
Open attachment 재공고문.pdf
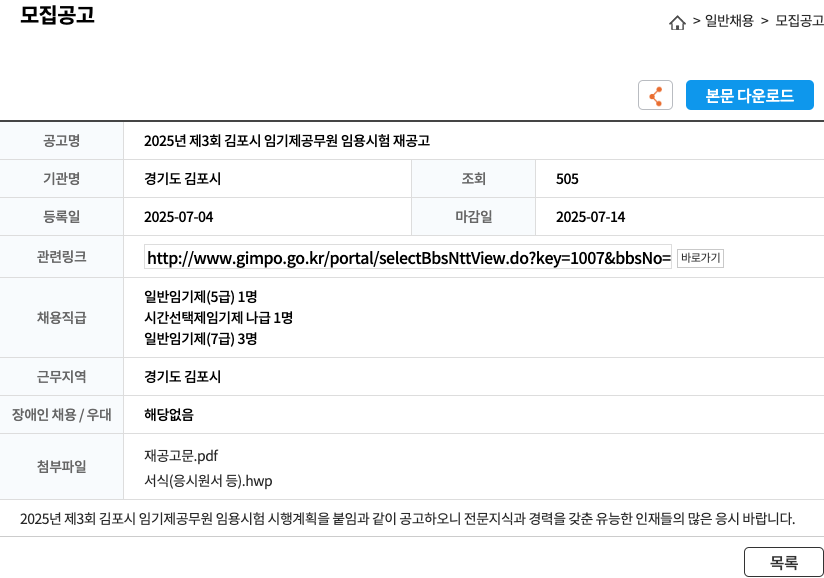(x=181, y=456)
